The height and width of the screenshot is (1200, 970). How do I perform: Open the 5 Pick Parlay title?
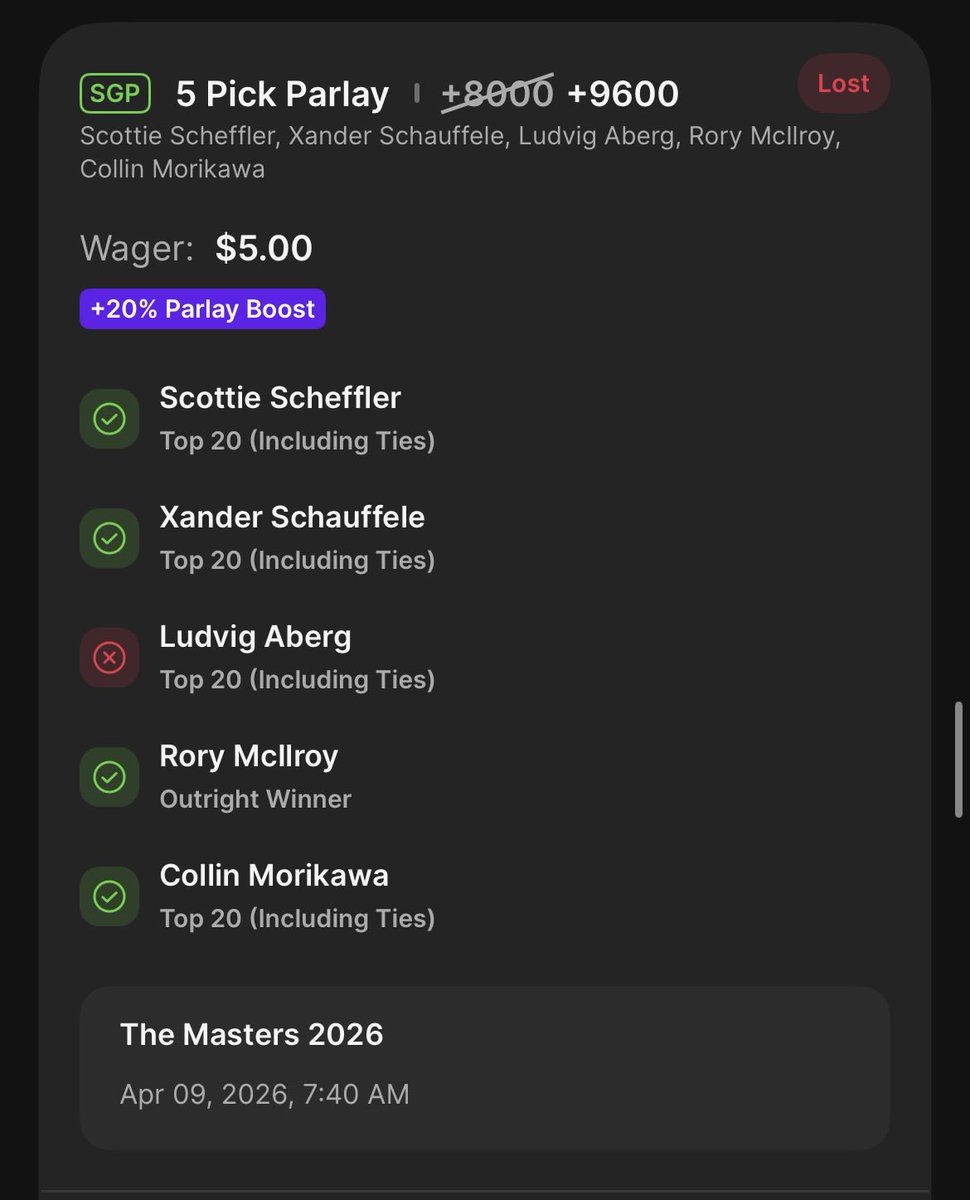282,95
